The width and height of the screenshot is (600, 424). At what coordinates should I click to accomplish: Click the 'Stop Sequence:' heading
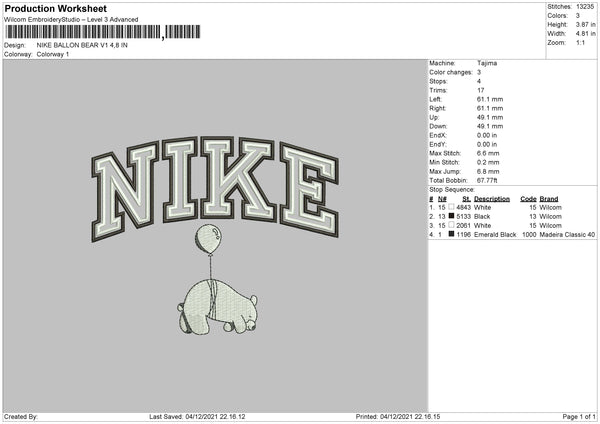coord(452,190)
